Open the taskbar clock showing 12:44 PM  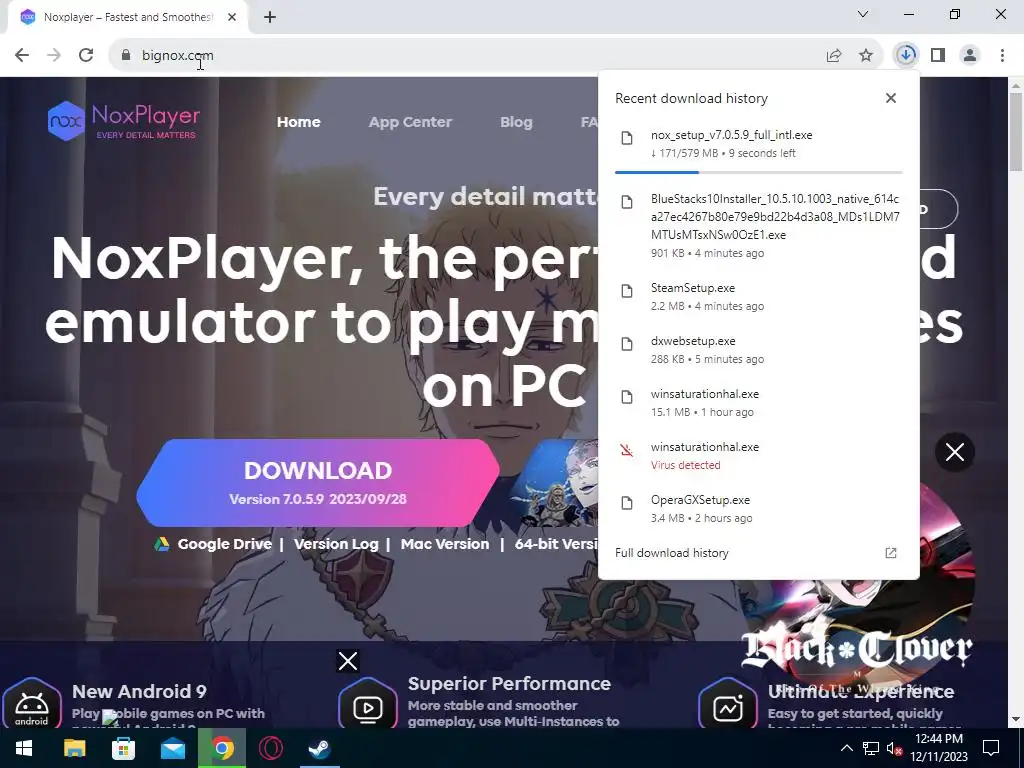939,748
